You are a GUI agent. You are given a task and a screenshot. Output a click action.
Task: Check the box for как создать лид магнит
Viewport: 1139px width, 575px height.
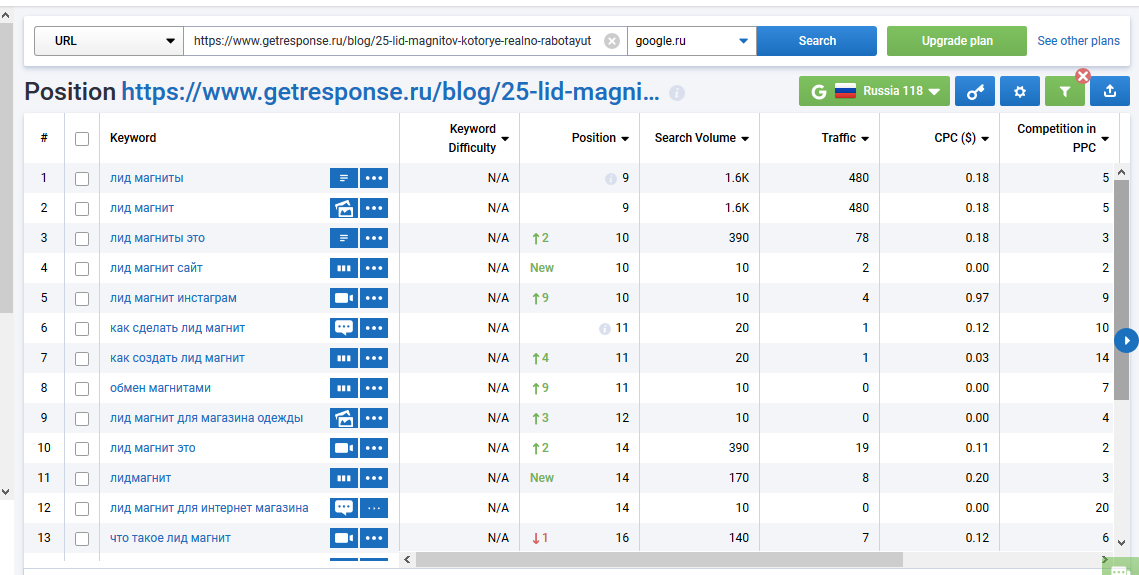tap(82, 359)
